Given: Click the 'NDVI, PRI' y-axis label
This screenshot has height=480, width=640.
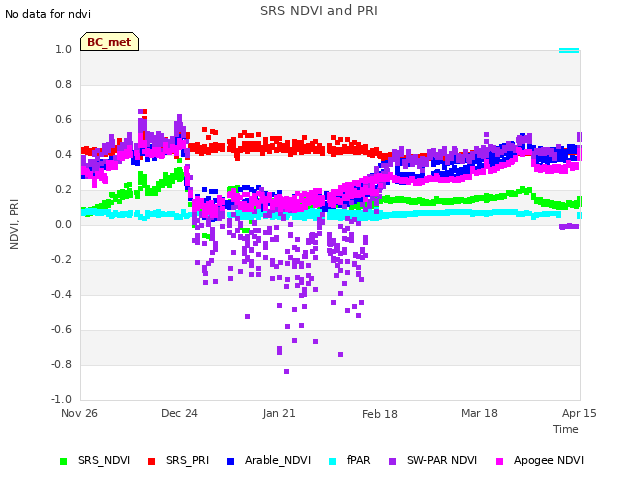Looking at the screenshot, I should 14,224.
